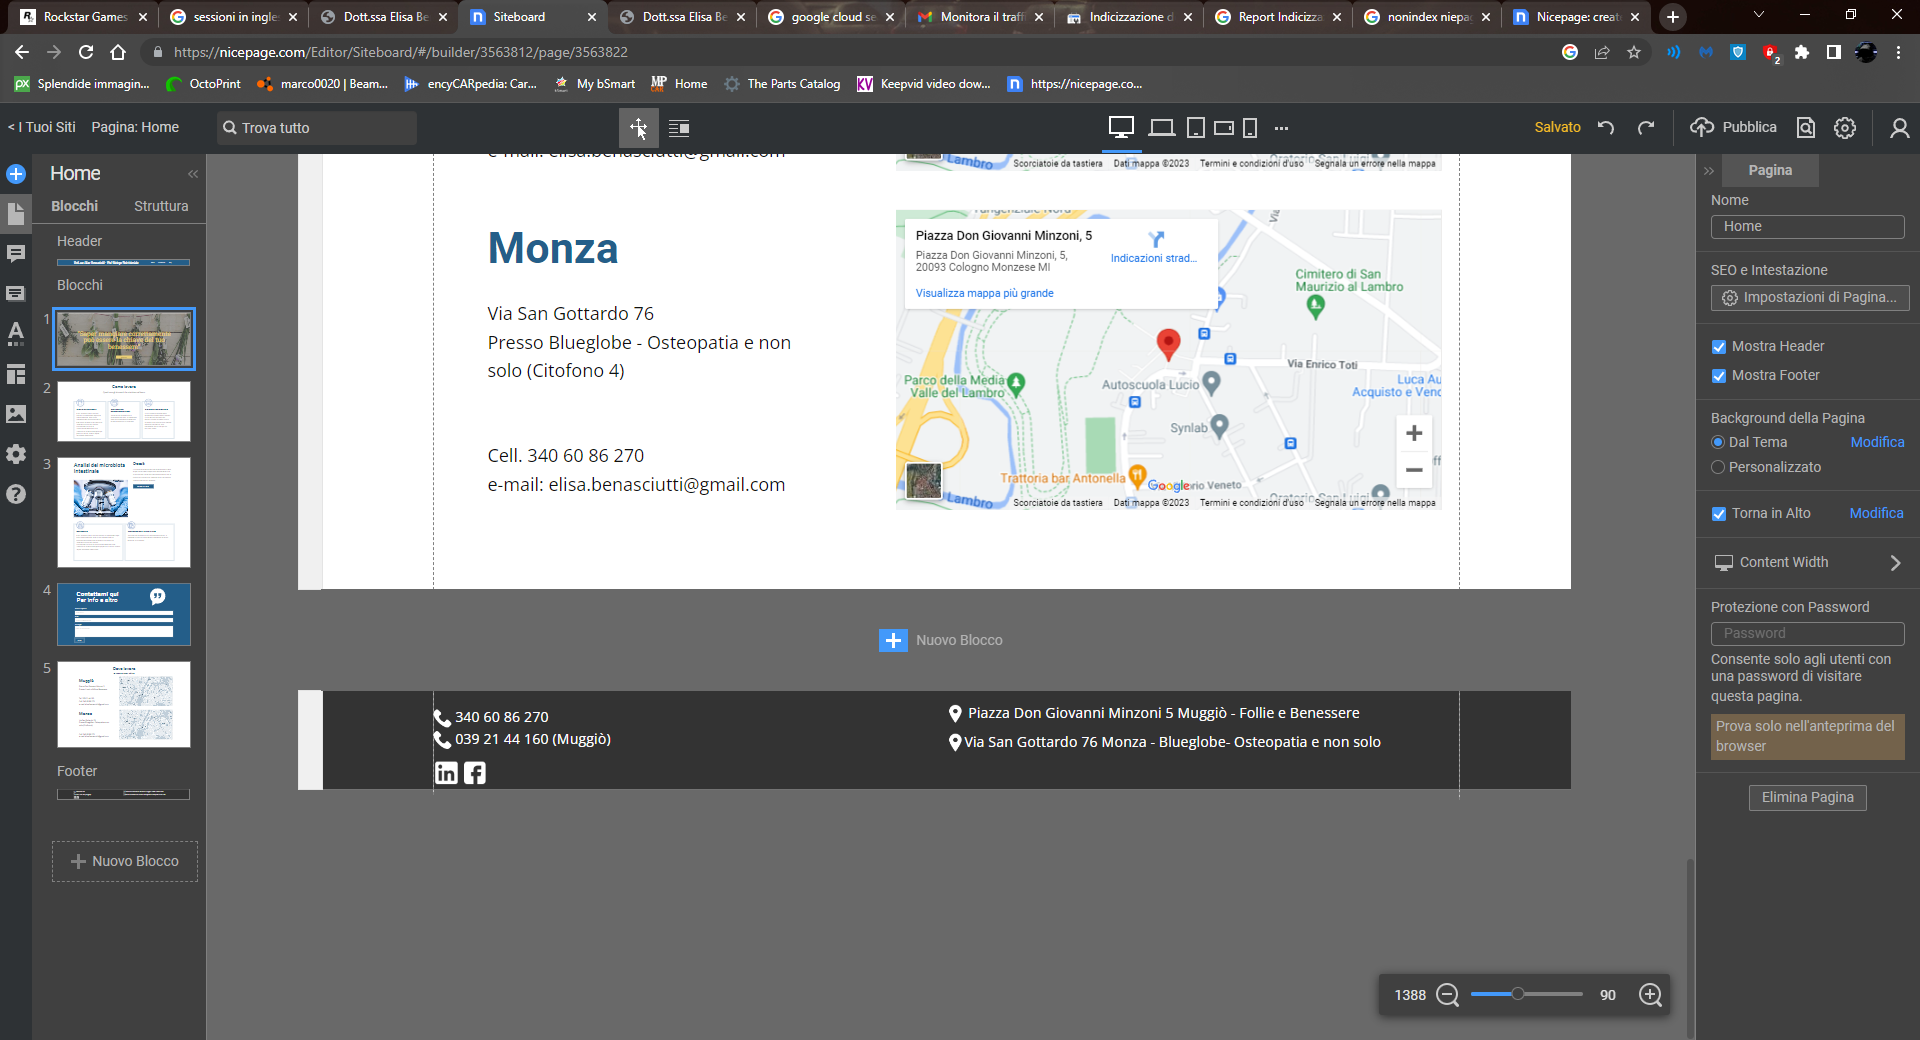The width and height of the screenshot is (1920, 1040).
Task: Open the help question mark icon
Action: tap(16, 494)
